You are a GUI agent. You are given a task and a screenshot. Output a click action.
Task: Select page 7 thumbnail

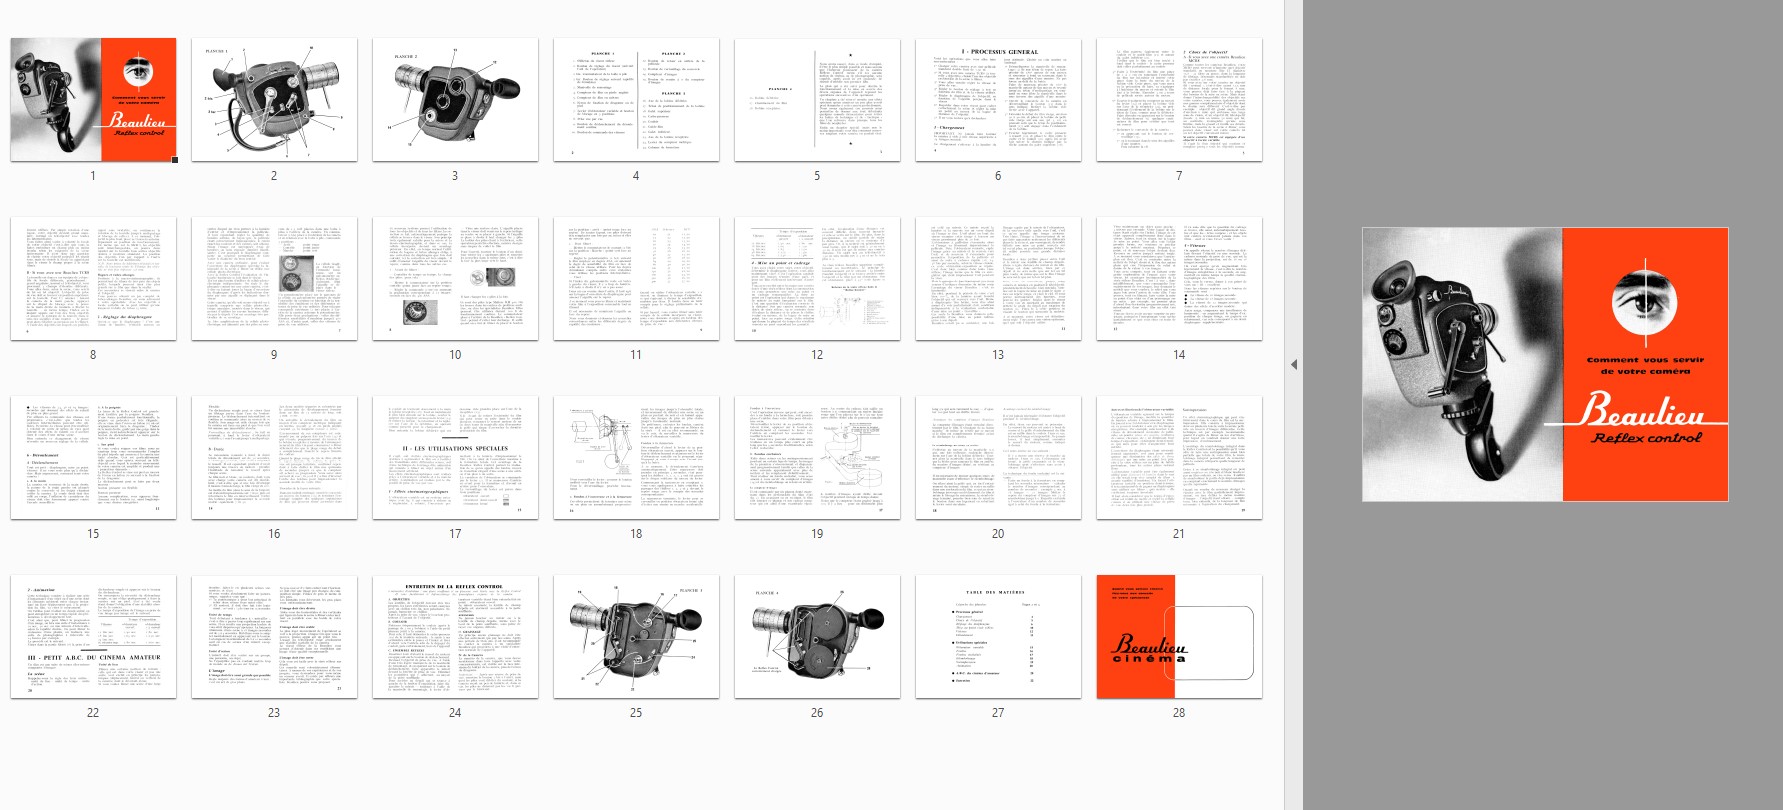(1179, 100)
